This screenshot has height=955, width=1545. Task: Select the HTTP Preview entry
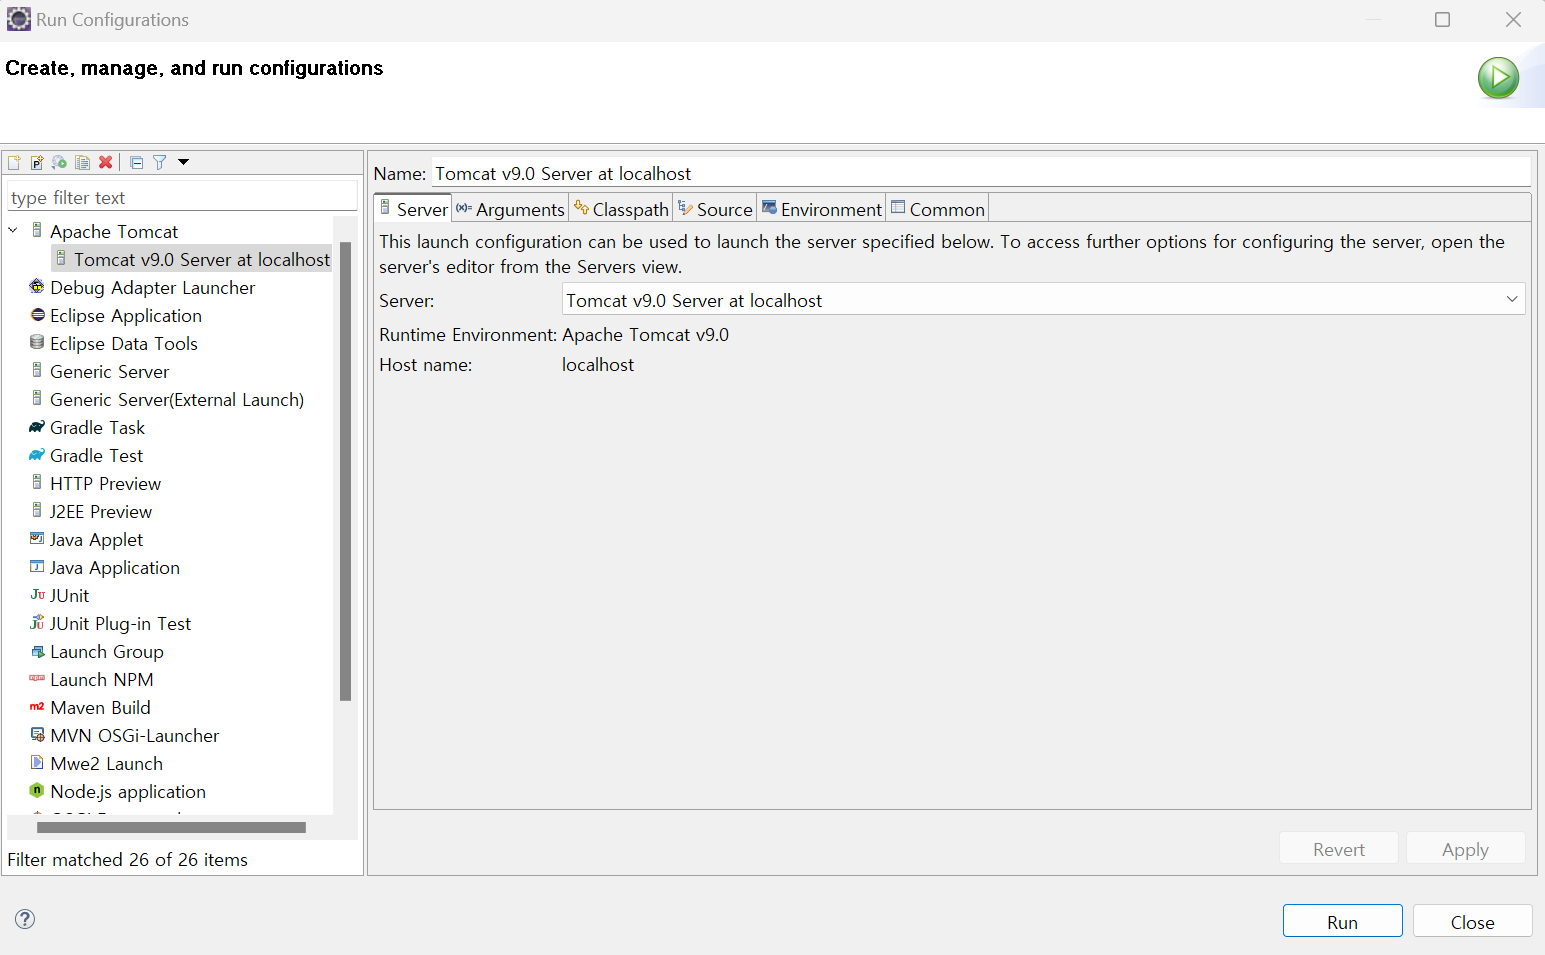[x=106, y=483]
